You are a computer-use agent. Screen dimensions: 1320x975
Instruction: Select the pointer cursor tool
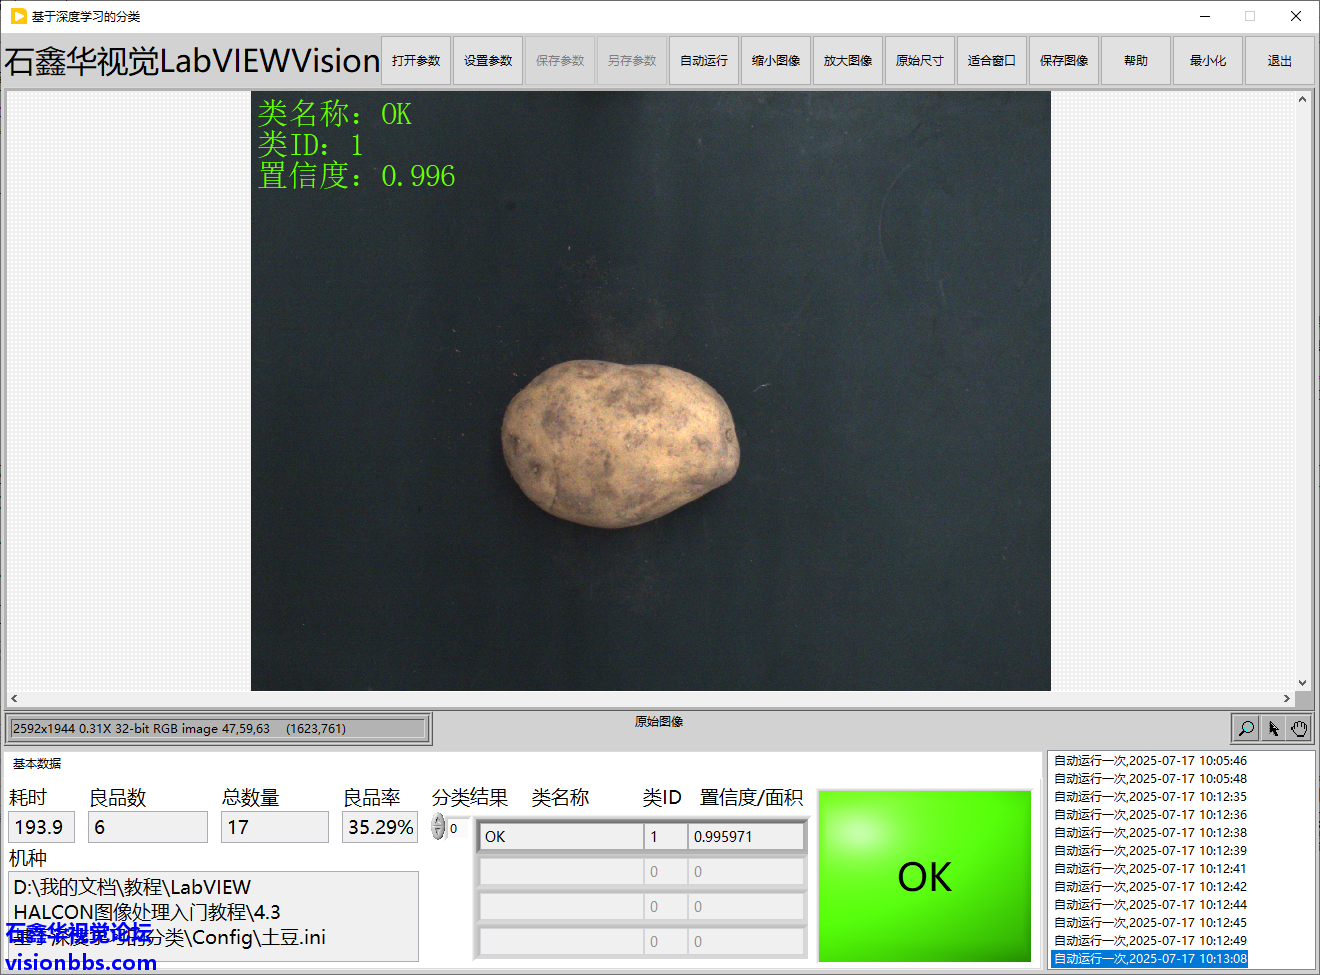click(1273, 729)
